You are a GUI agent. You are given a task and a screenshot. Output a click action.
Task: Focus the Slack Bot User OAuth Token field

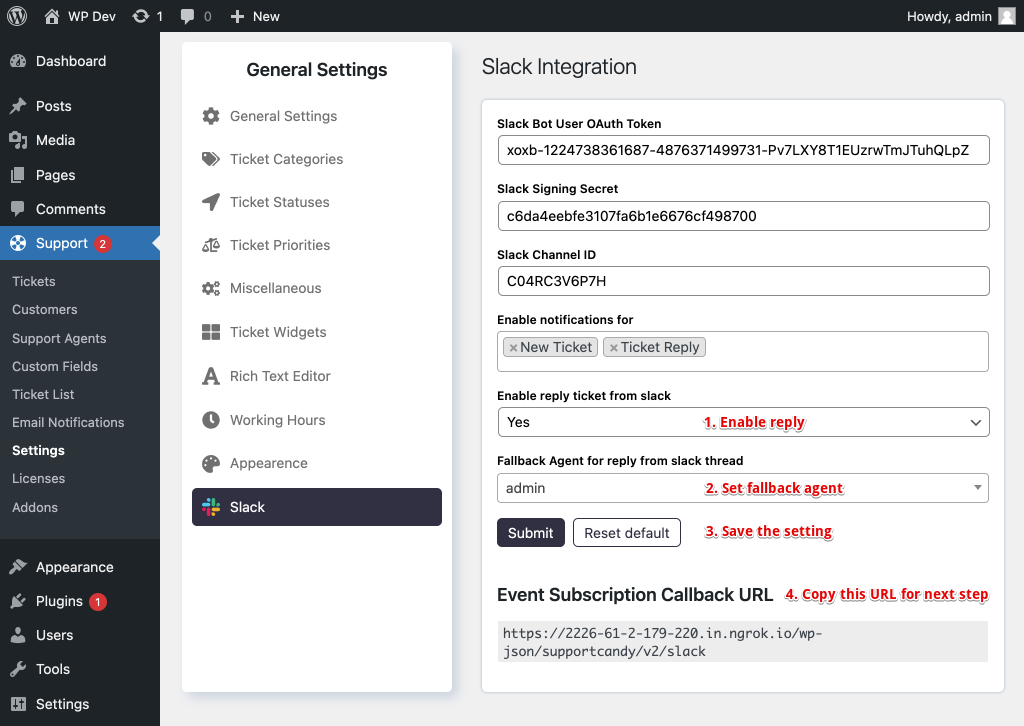(743, 150)
